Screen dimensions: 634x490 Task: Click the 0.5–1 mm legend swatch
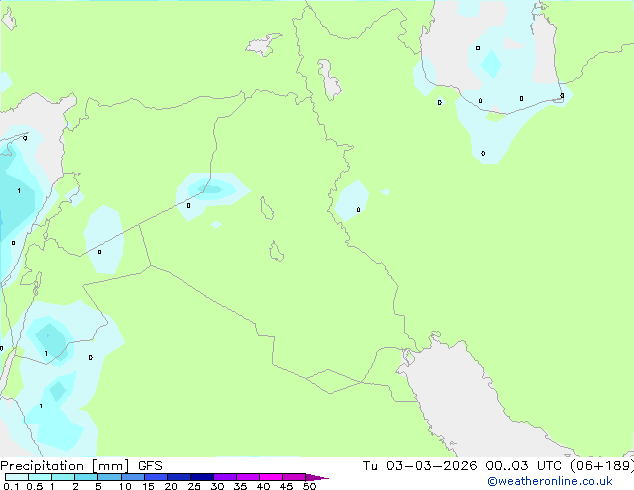click(x=40, y=477)
